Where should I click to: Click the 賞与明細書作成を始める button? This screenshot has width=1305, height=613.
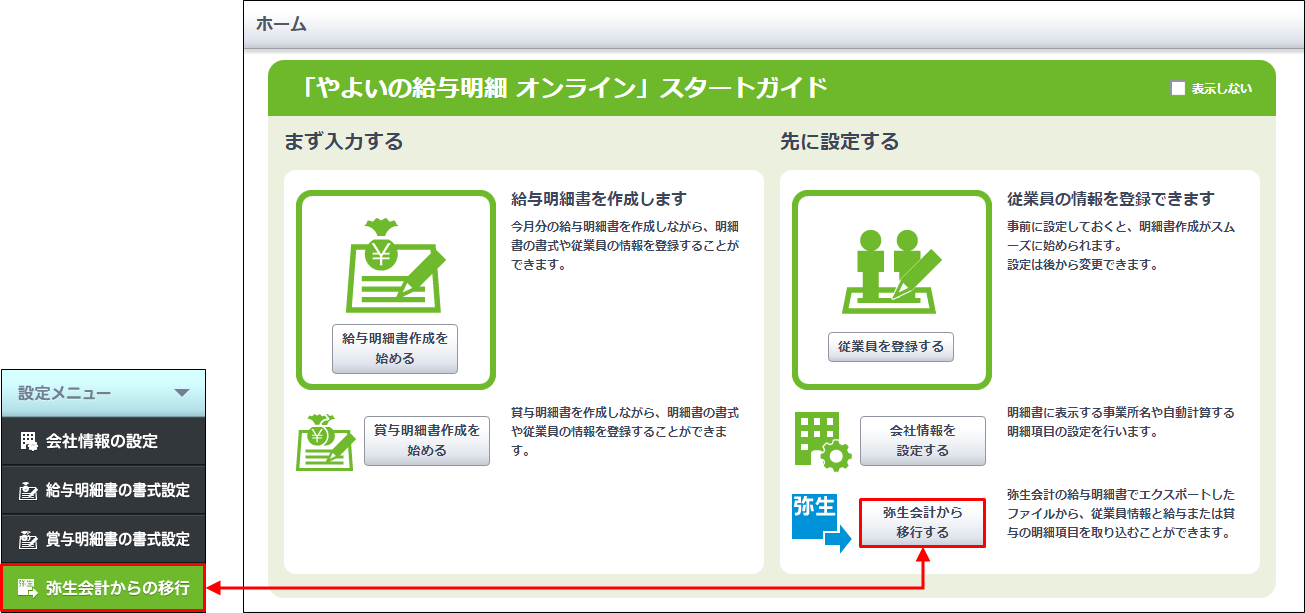click(427, 440)
